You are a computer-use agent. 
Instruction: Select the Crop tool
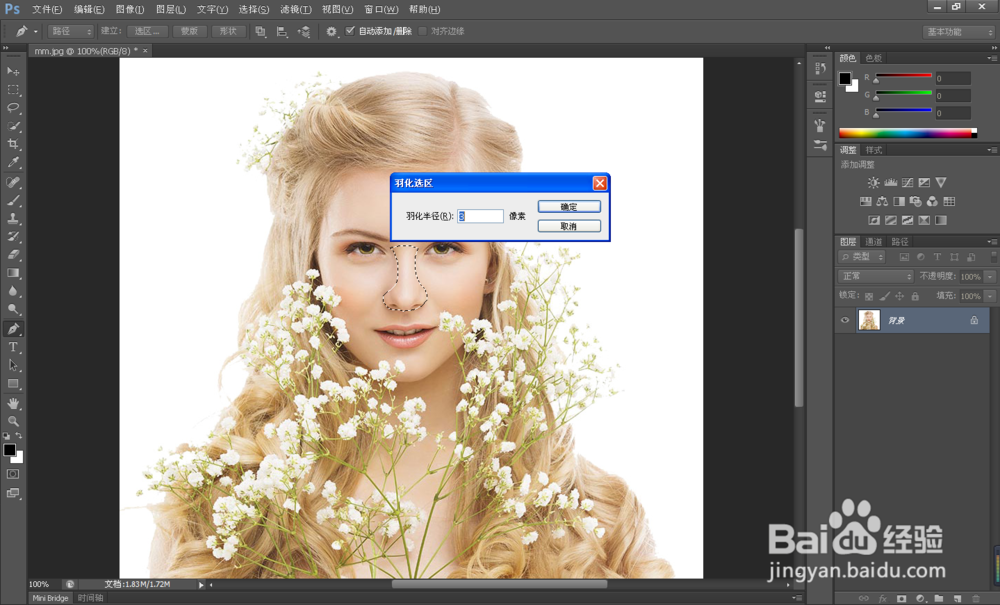click(14, 145)
